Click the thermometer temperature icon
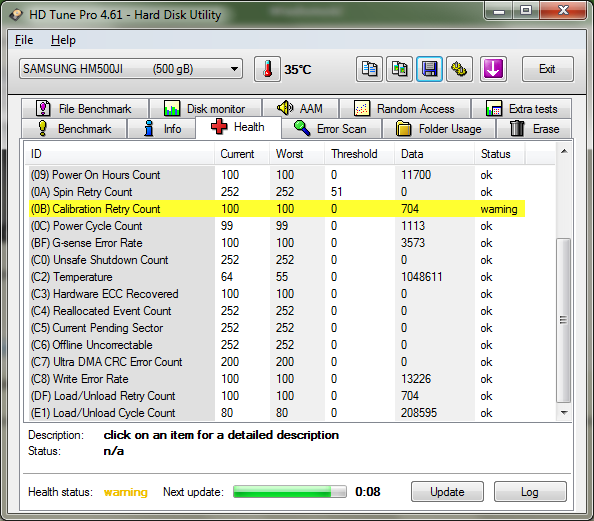Image resolution: width=594 pixels, height=521 pixels. [267, 69]
